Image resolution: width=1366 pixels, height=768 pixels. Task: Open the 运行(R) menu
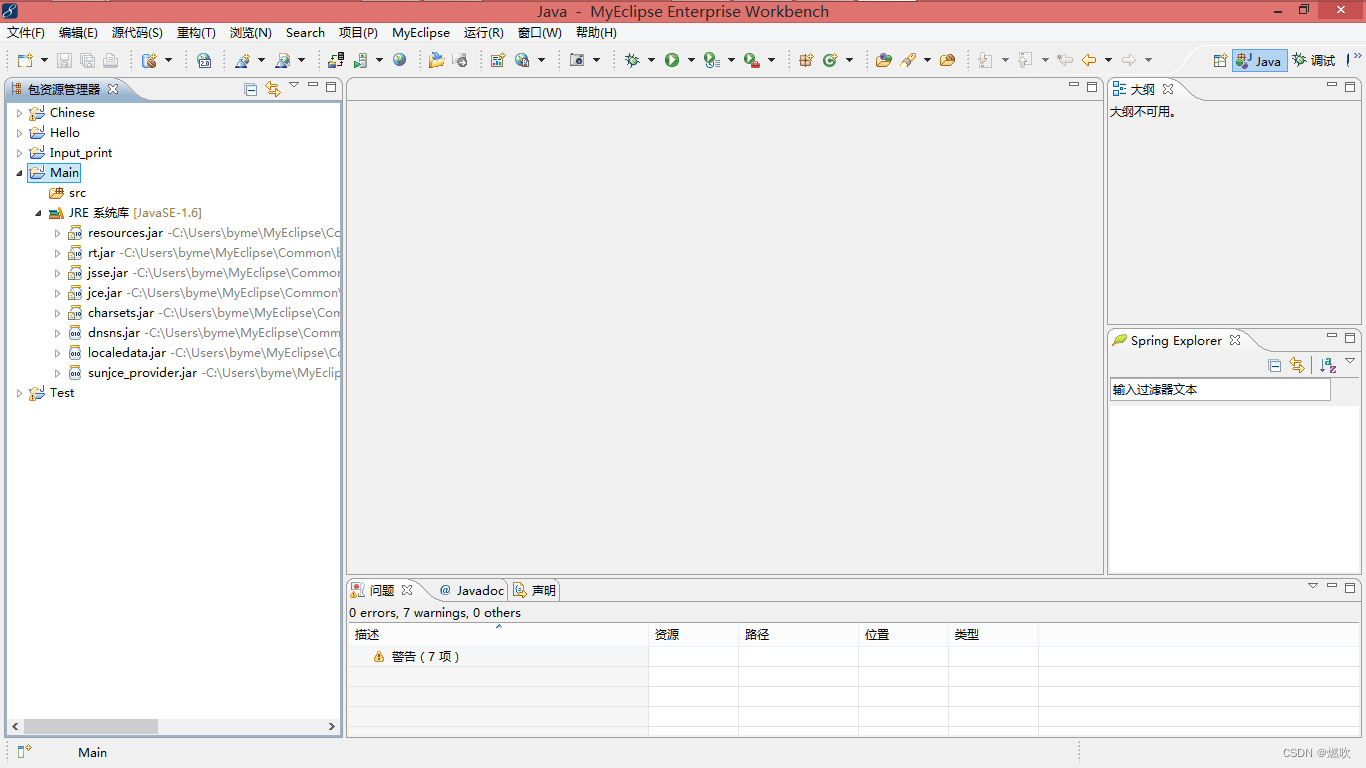[483, 33]
